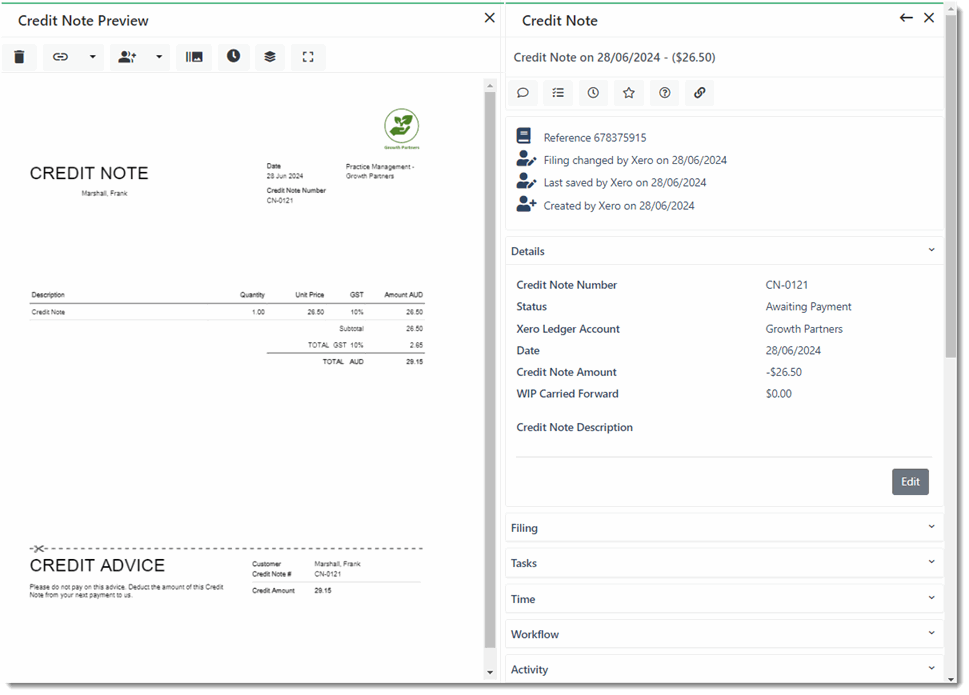Viewport: 969px width, 695px height.
Task: Click the 28/06/2024 date value in Details
Action: tap(793, 350)
